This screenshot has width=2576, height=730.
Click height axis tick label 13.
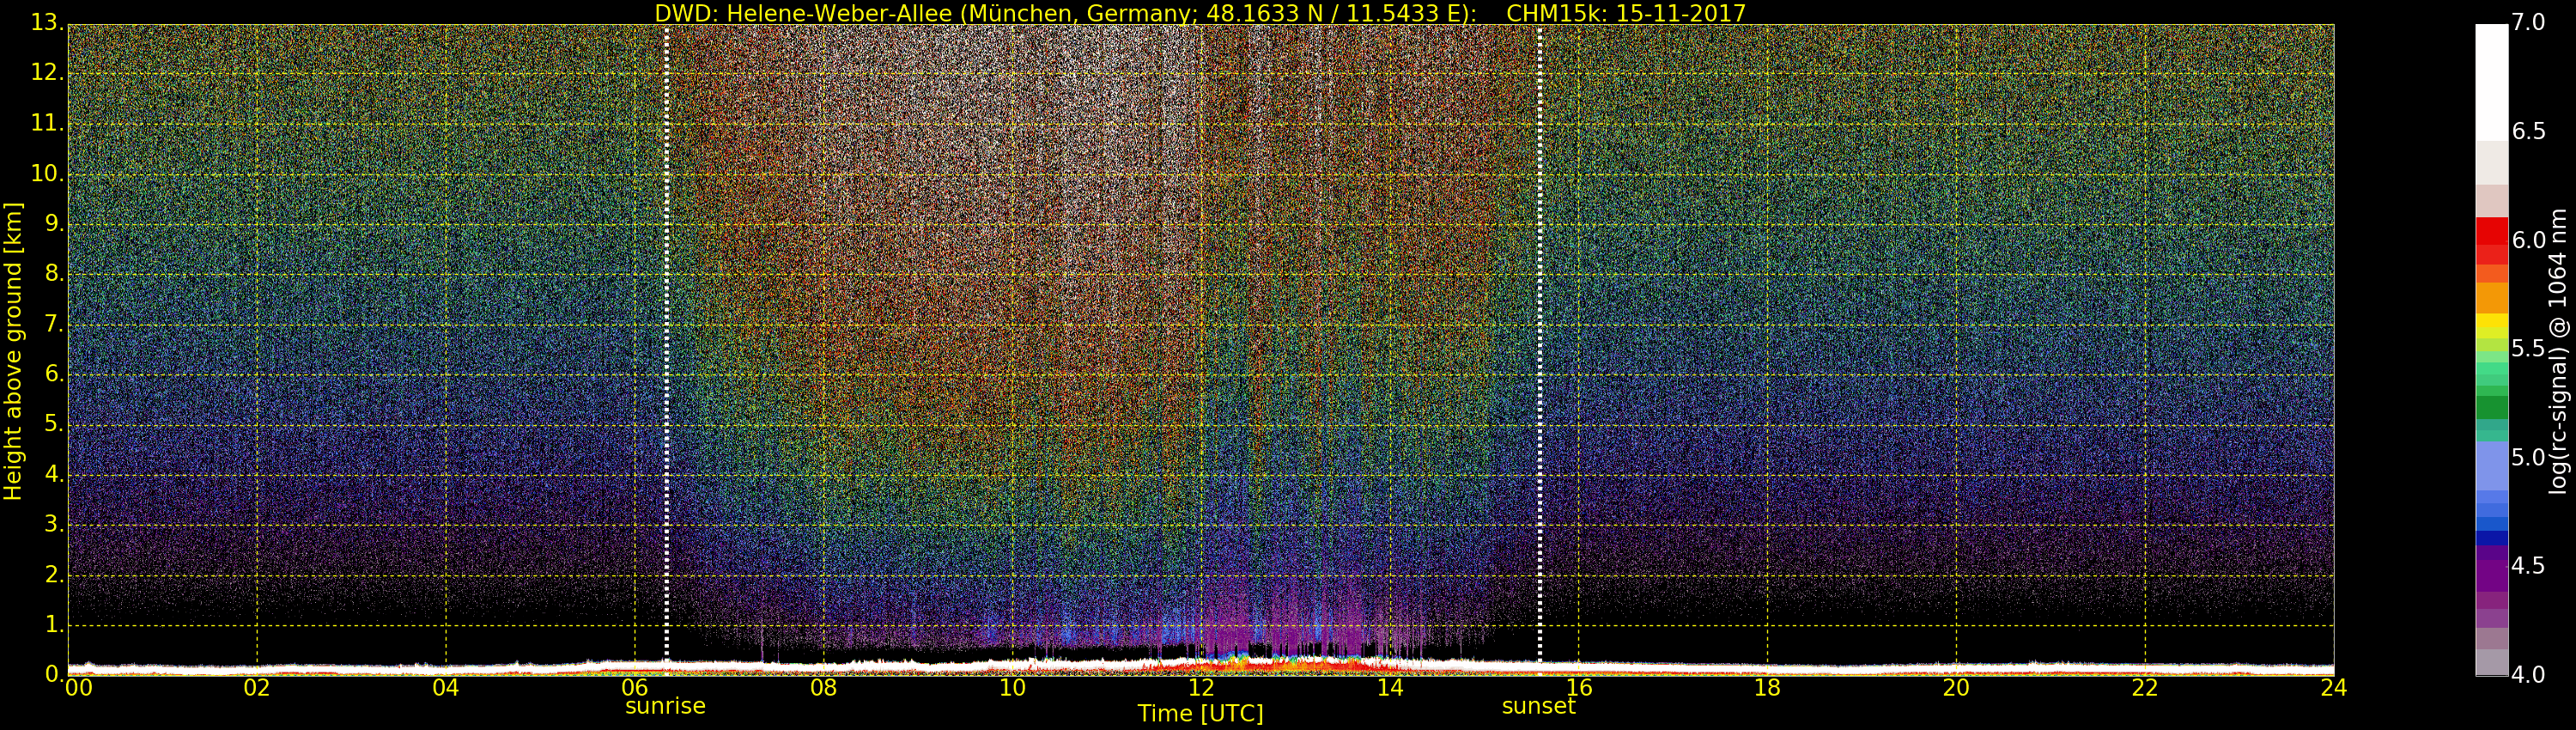(47, 23)
